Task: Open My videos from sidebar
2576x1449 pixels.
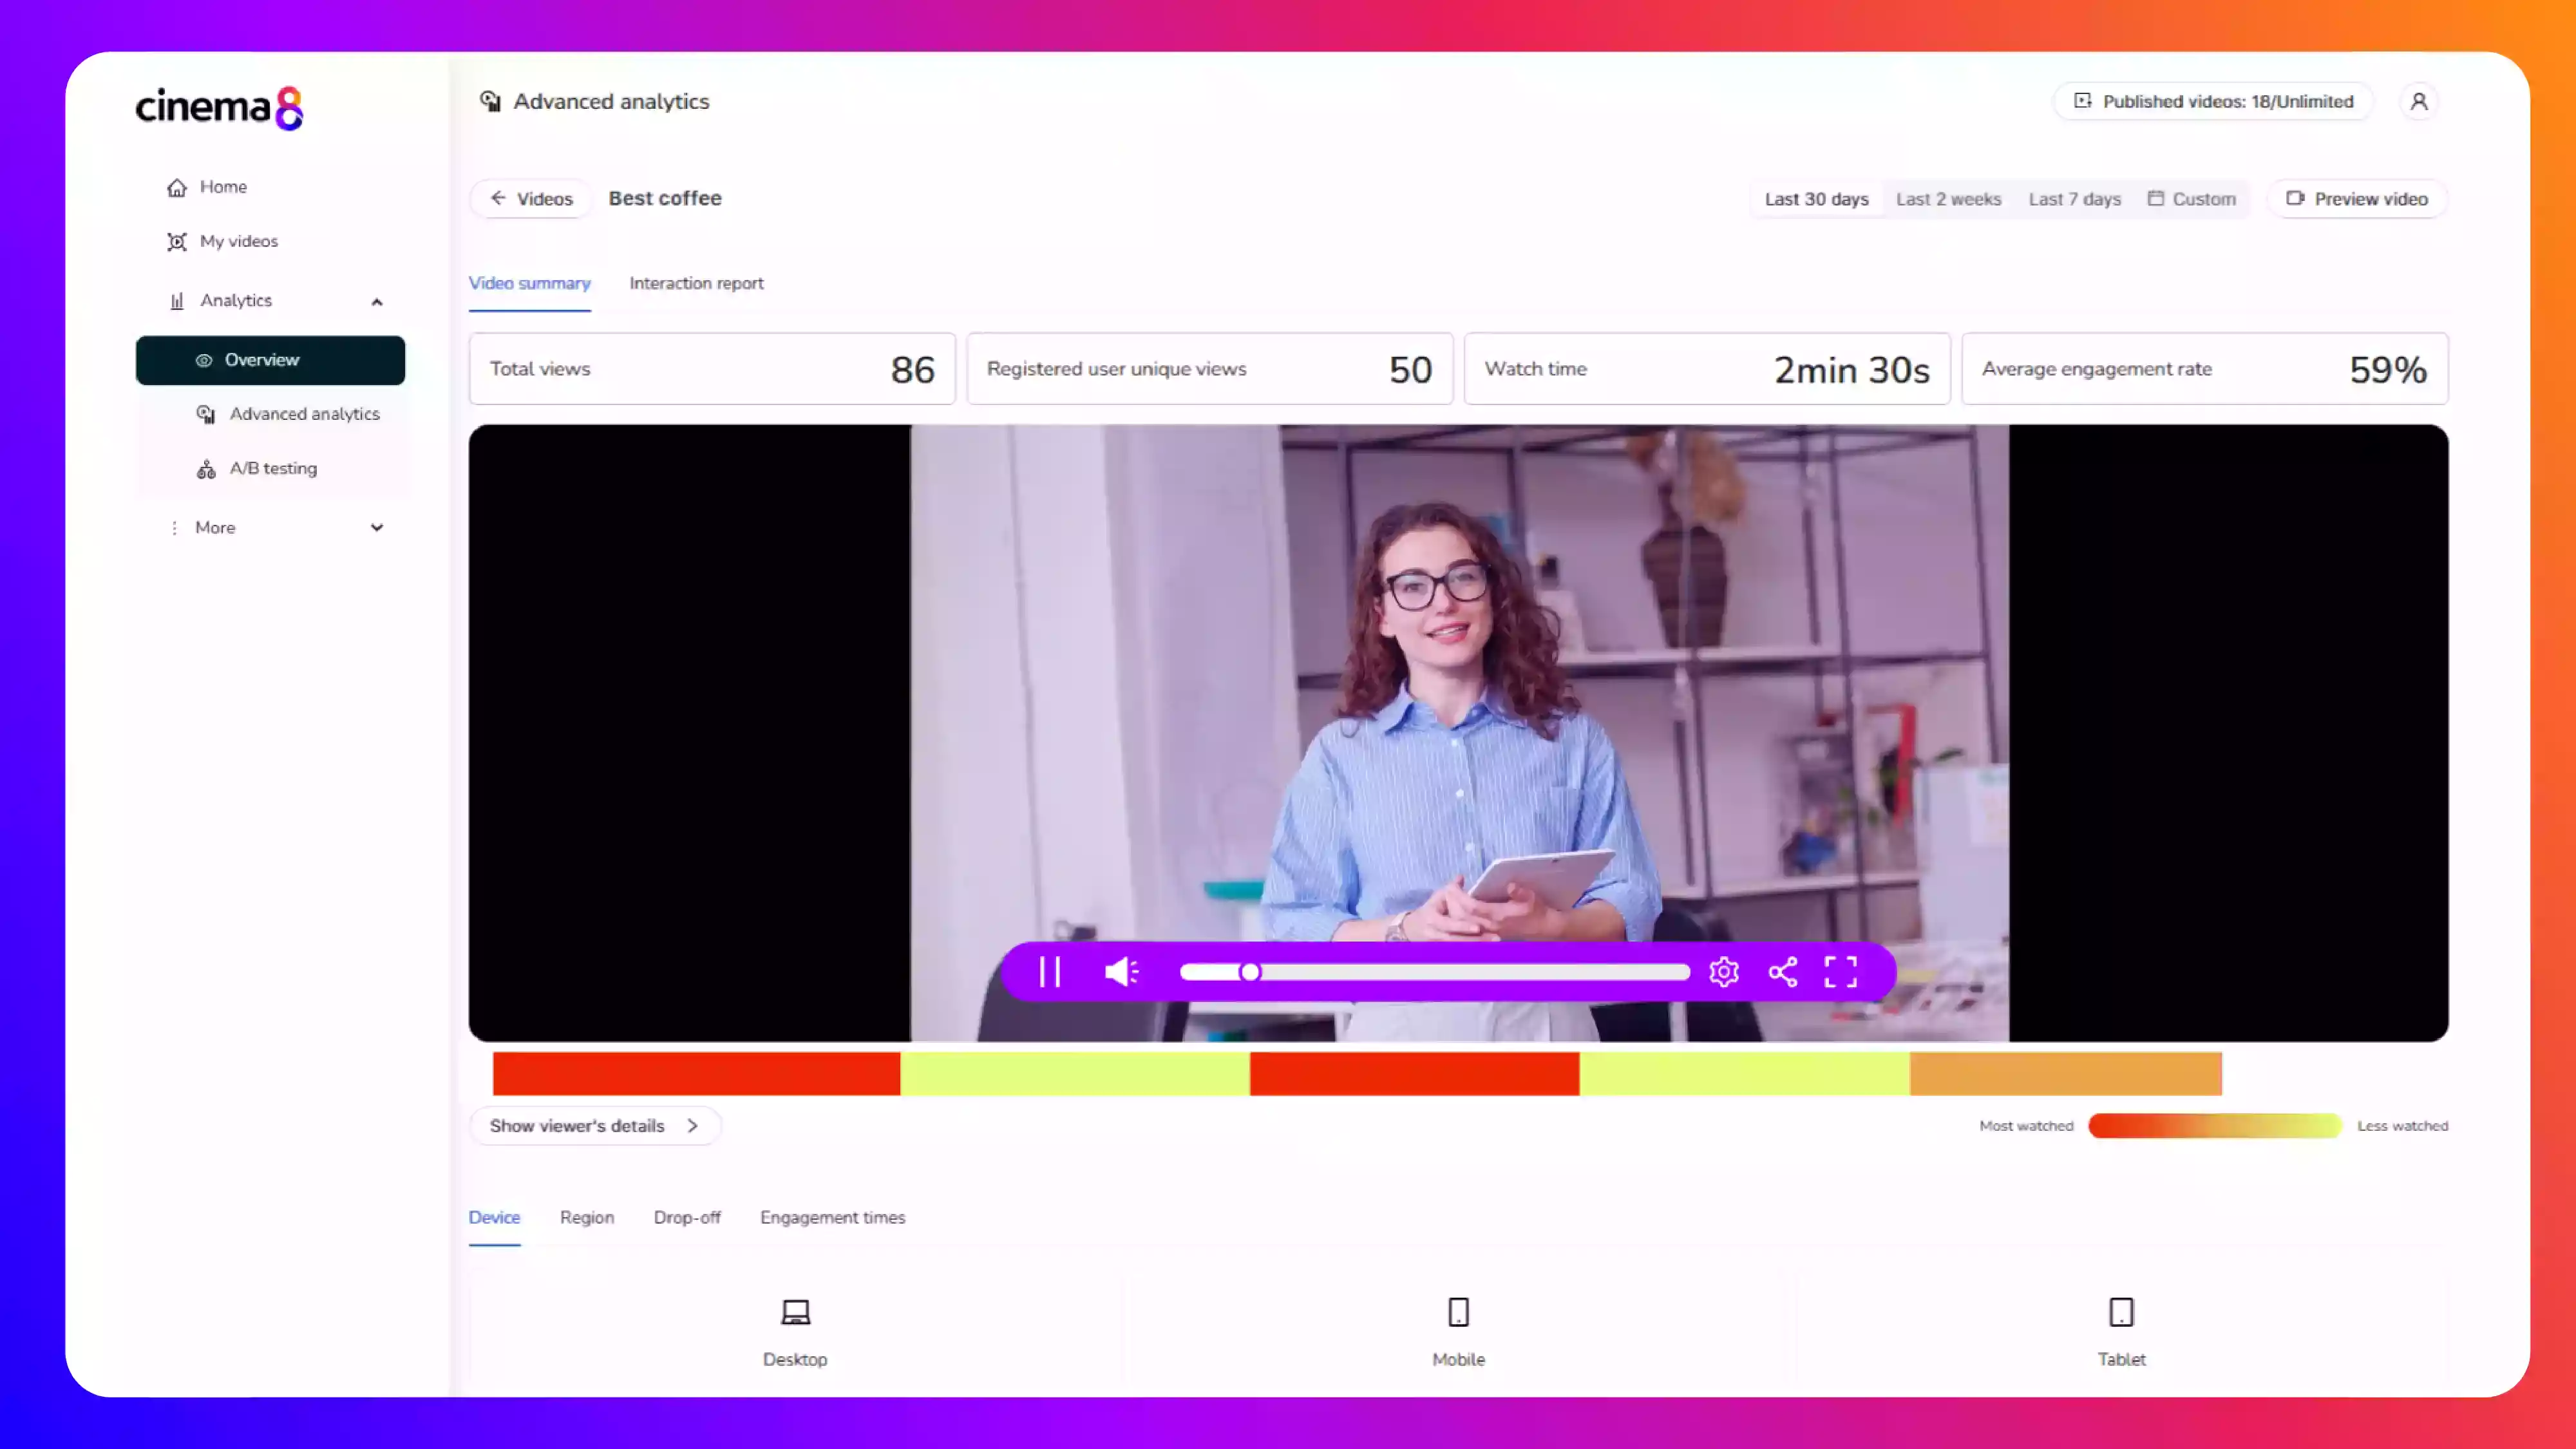Action: [239, 241]
